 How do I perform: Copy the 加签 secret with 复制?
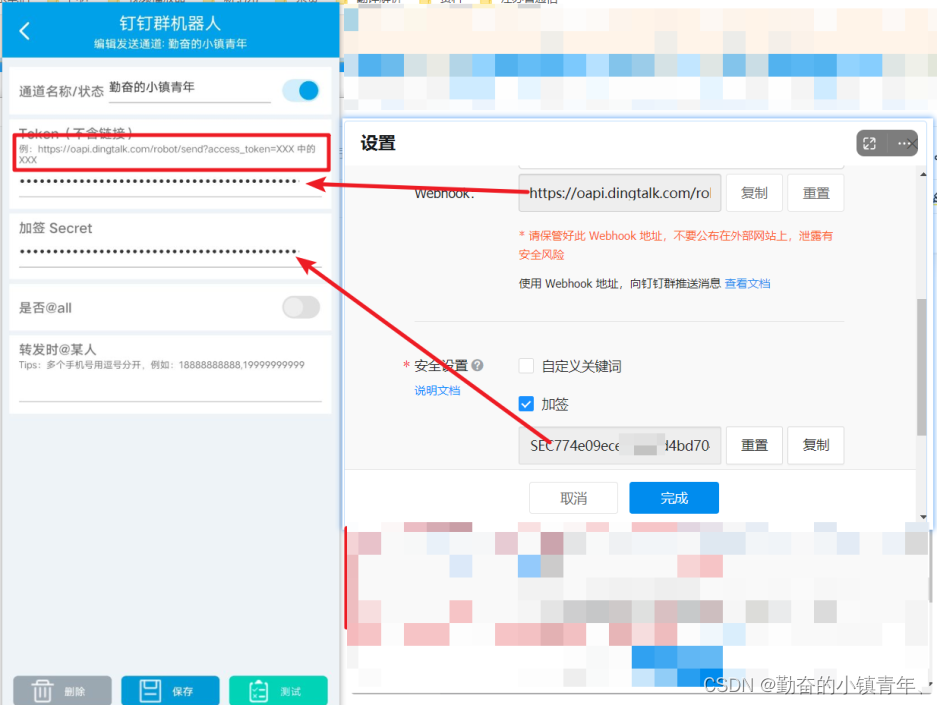(816, 445)
